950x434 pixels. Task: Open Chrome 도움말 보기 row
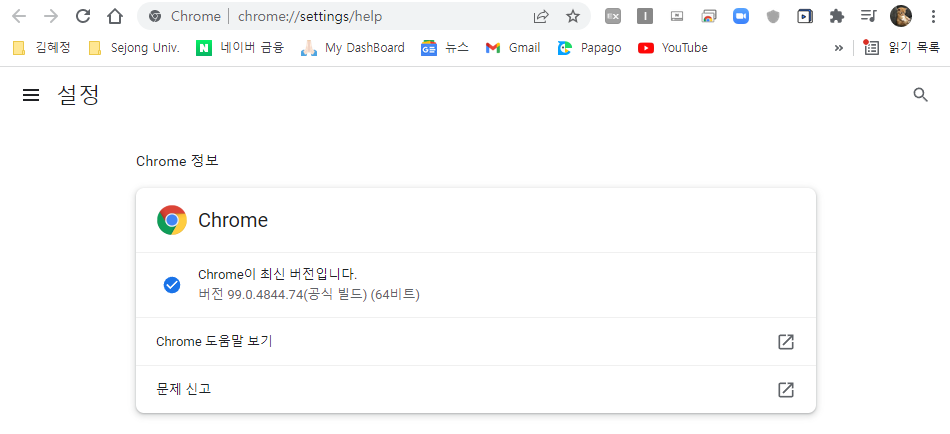476,341
